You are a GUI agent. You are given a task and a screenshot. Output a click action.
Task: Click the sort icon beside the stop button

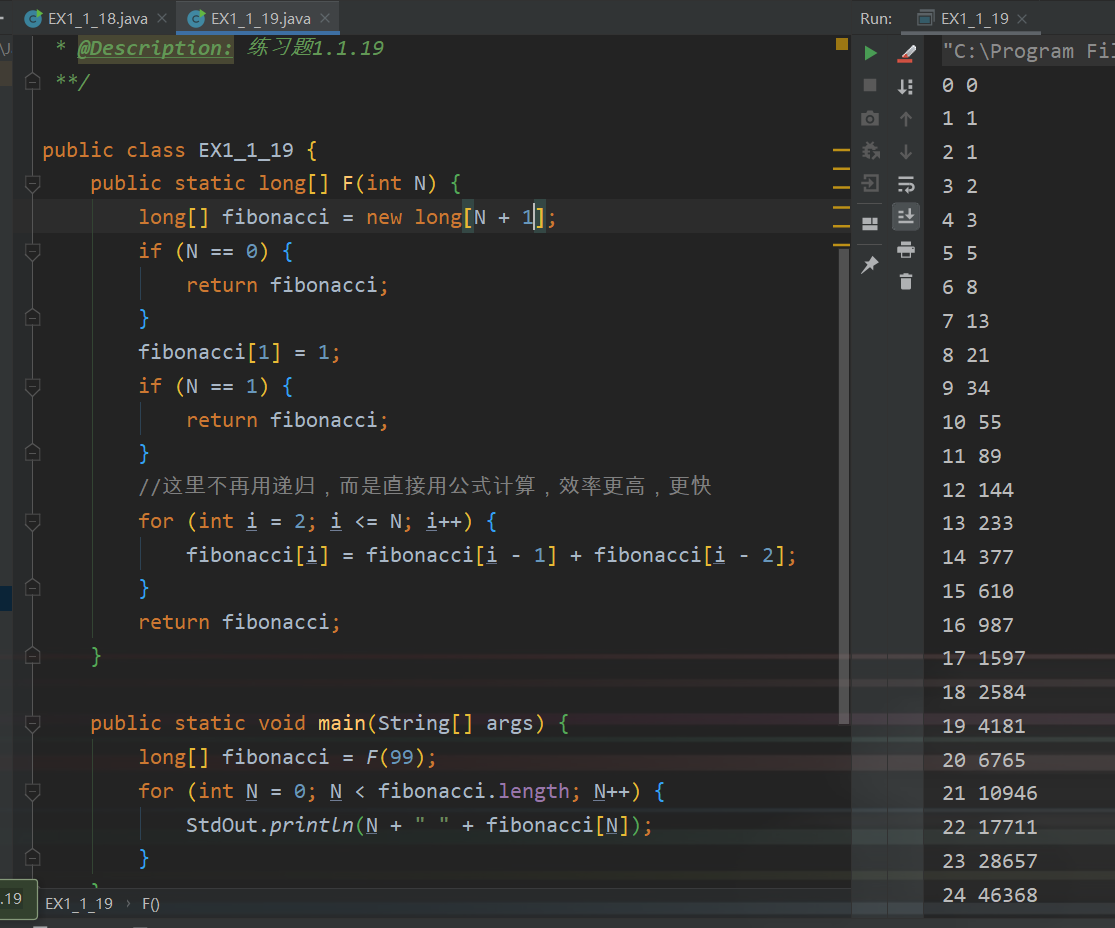(905, 86)
